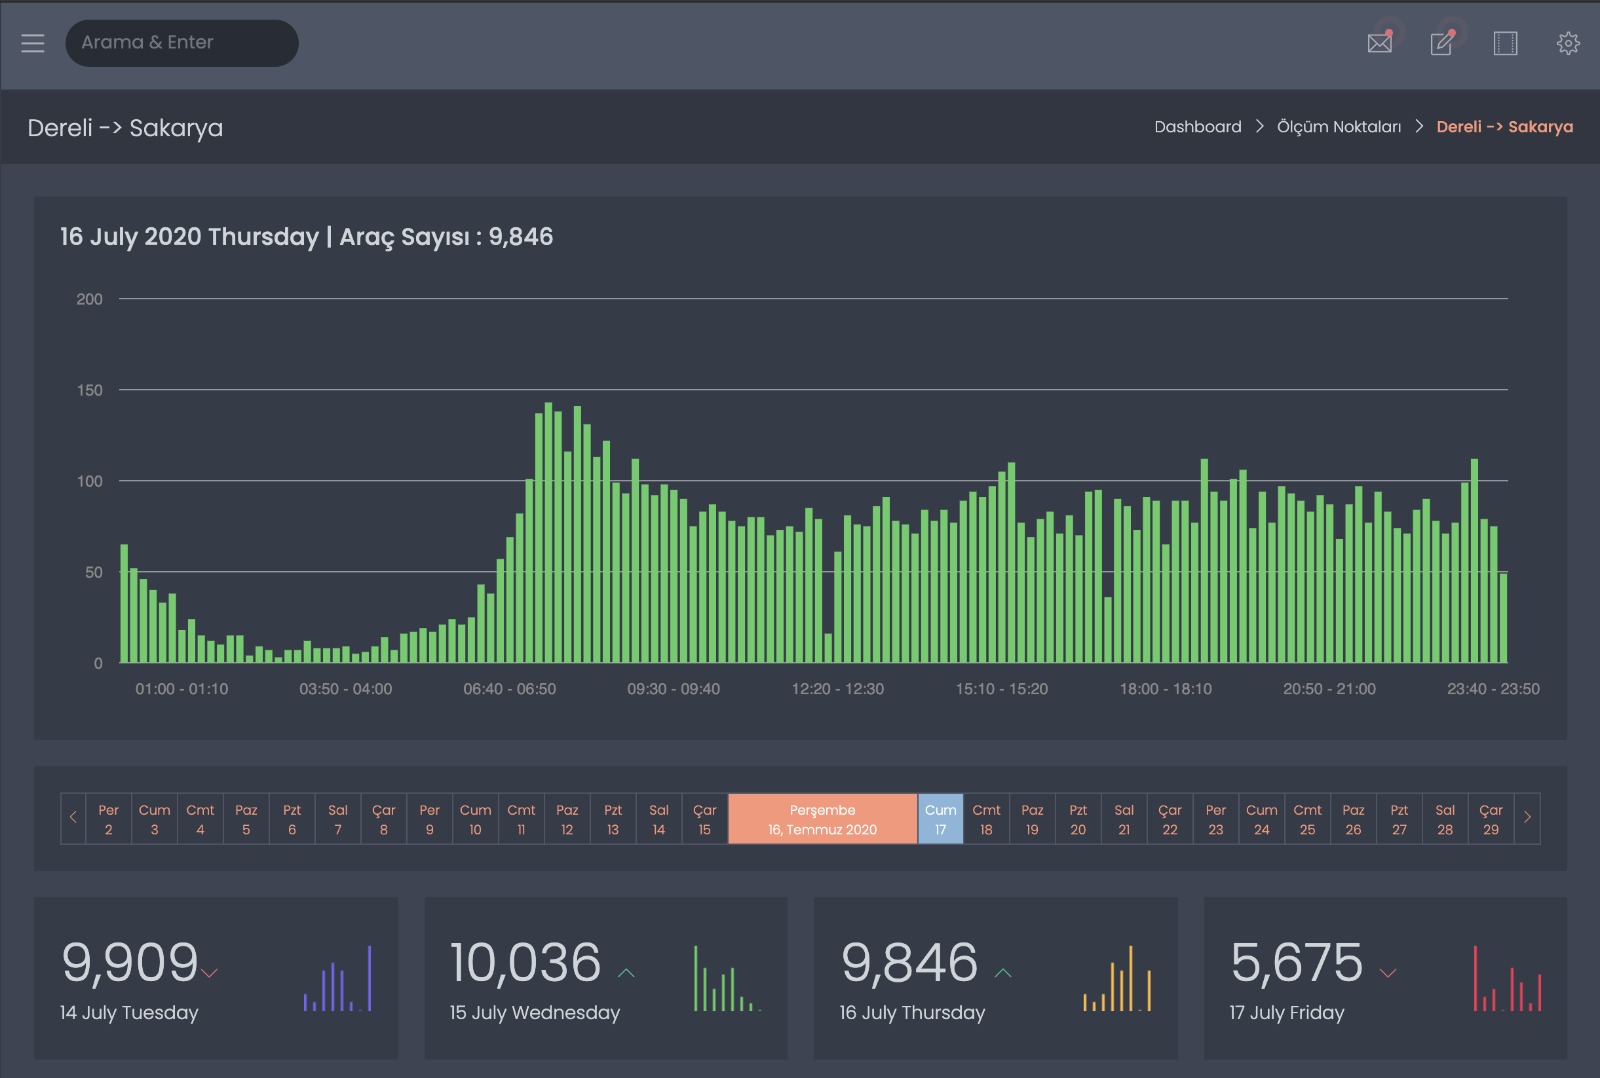Viewport: 1600px width, 1078px height.
Task: Select the Paz 26 date tab
Action: (1353, 819)
